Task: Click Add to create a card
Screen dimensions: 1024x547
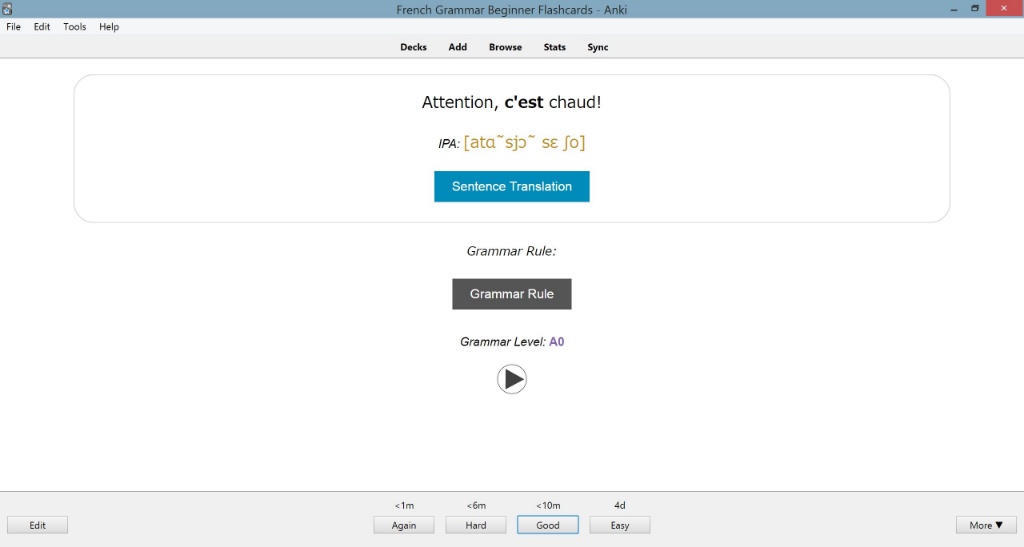Action: (x=457, y=47)
